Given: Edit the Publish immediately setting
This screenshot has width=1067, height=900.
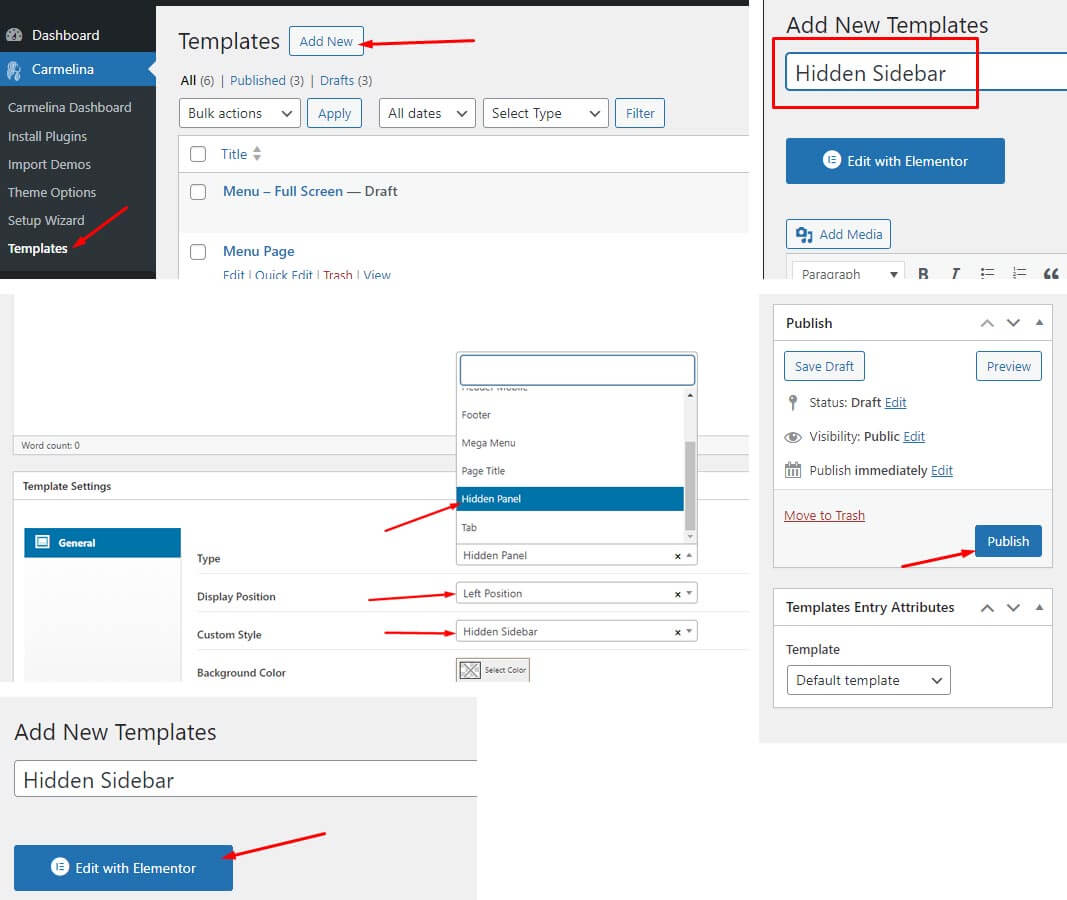Looking at the screenshot, I should pos(942,470).
